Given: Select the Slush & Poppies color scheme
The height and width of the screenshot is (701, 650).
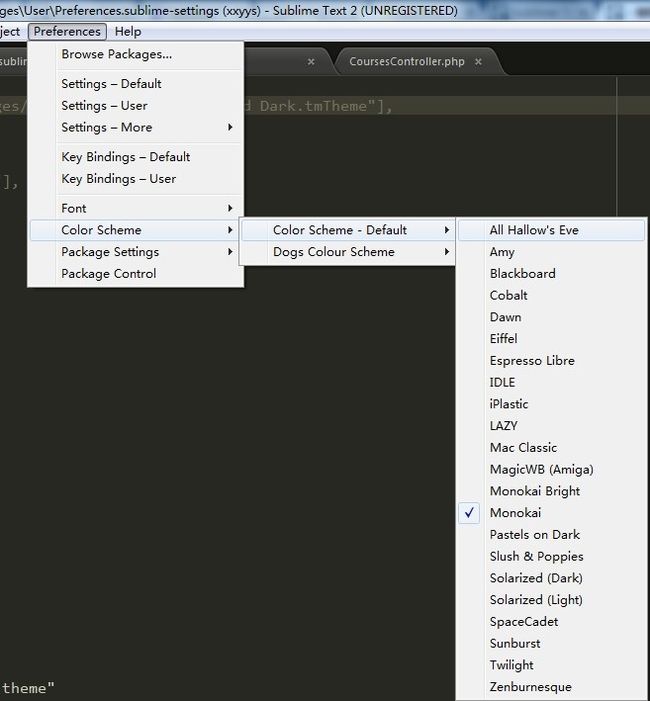Looking at the screenshot, I should pyautogui.click(x=552, y=557).
